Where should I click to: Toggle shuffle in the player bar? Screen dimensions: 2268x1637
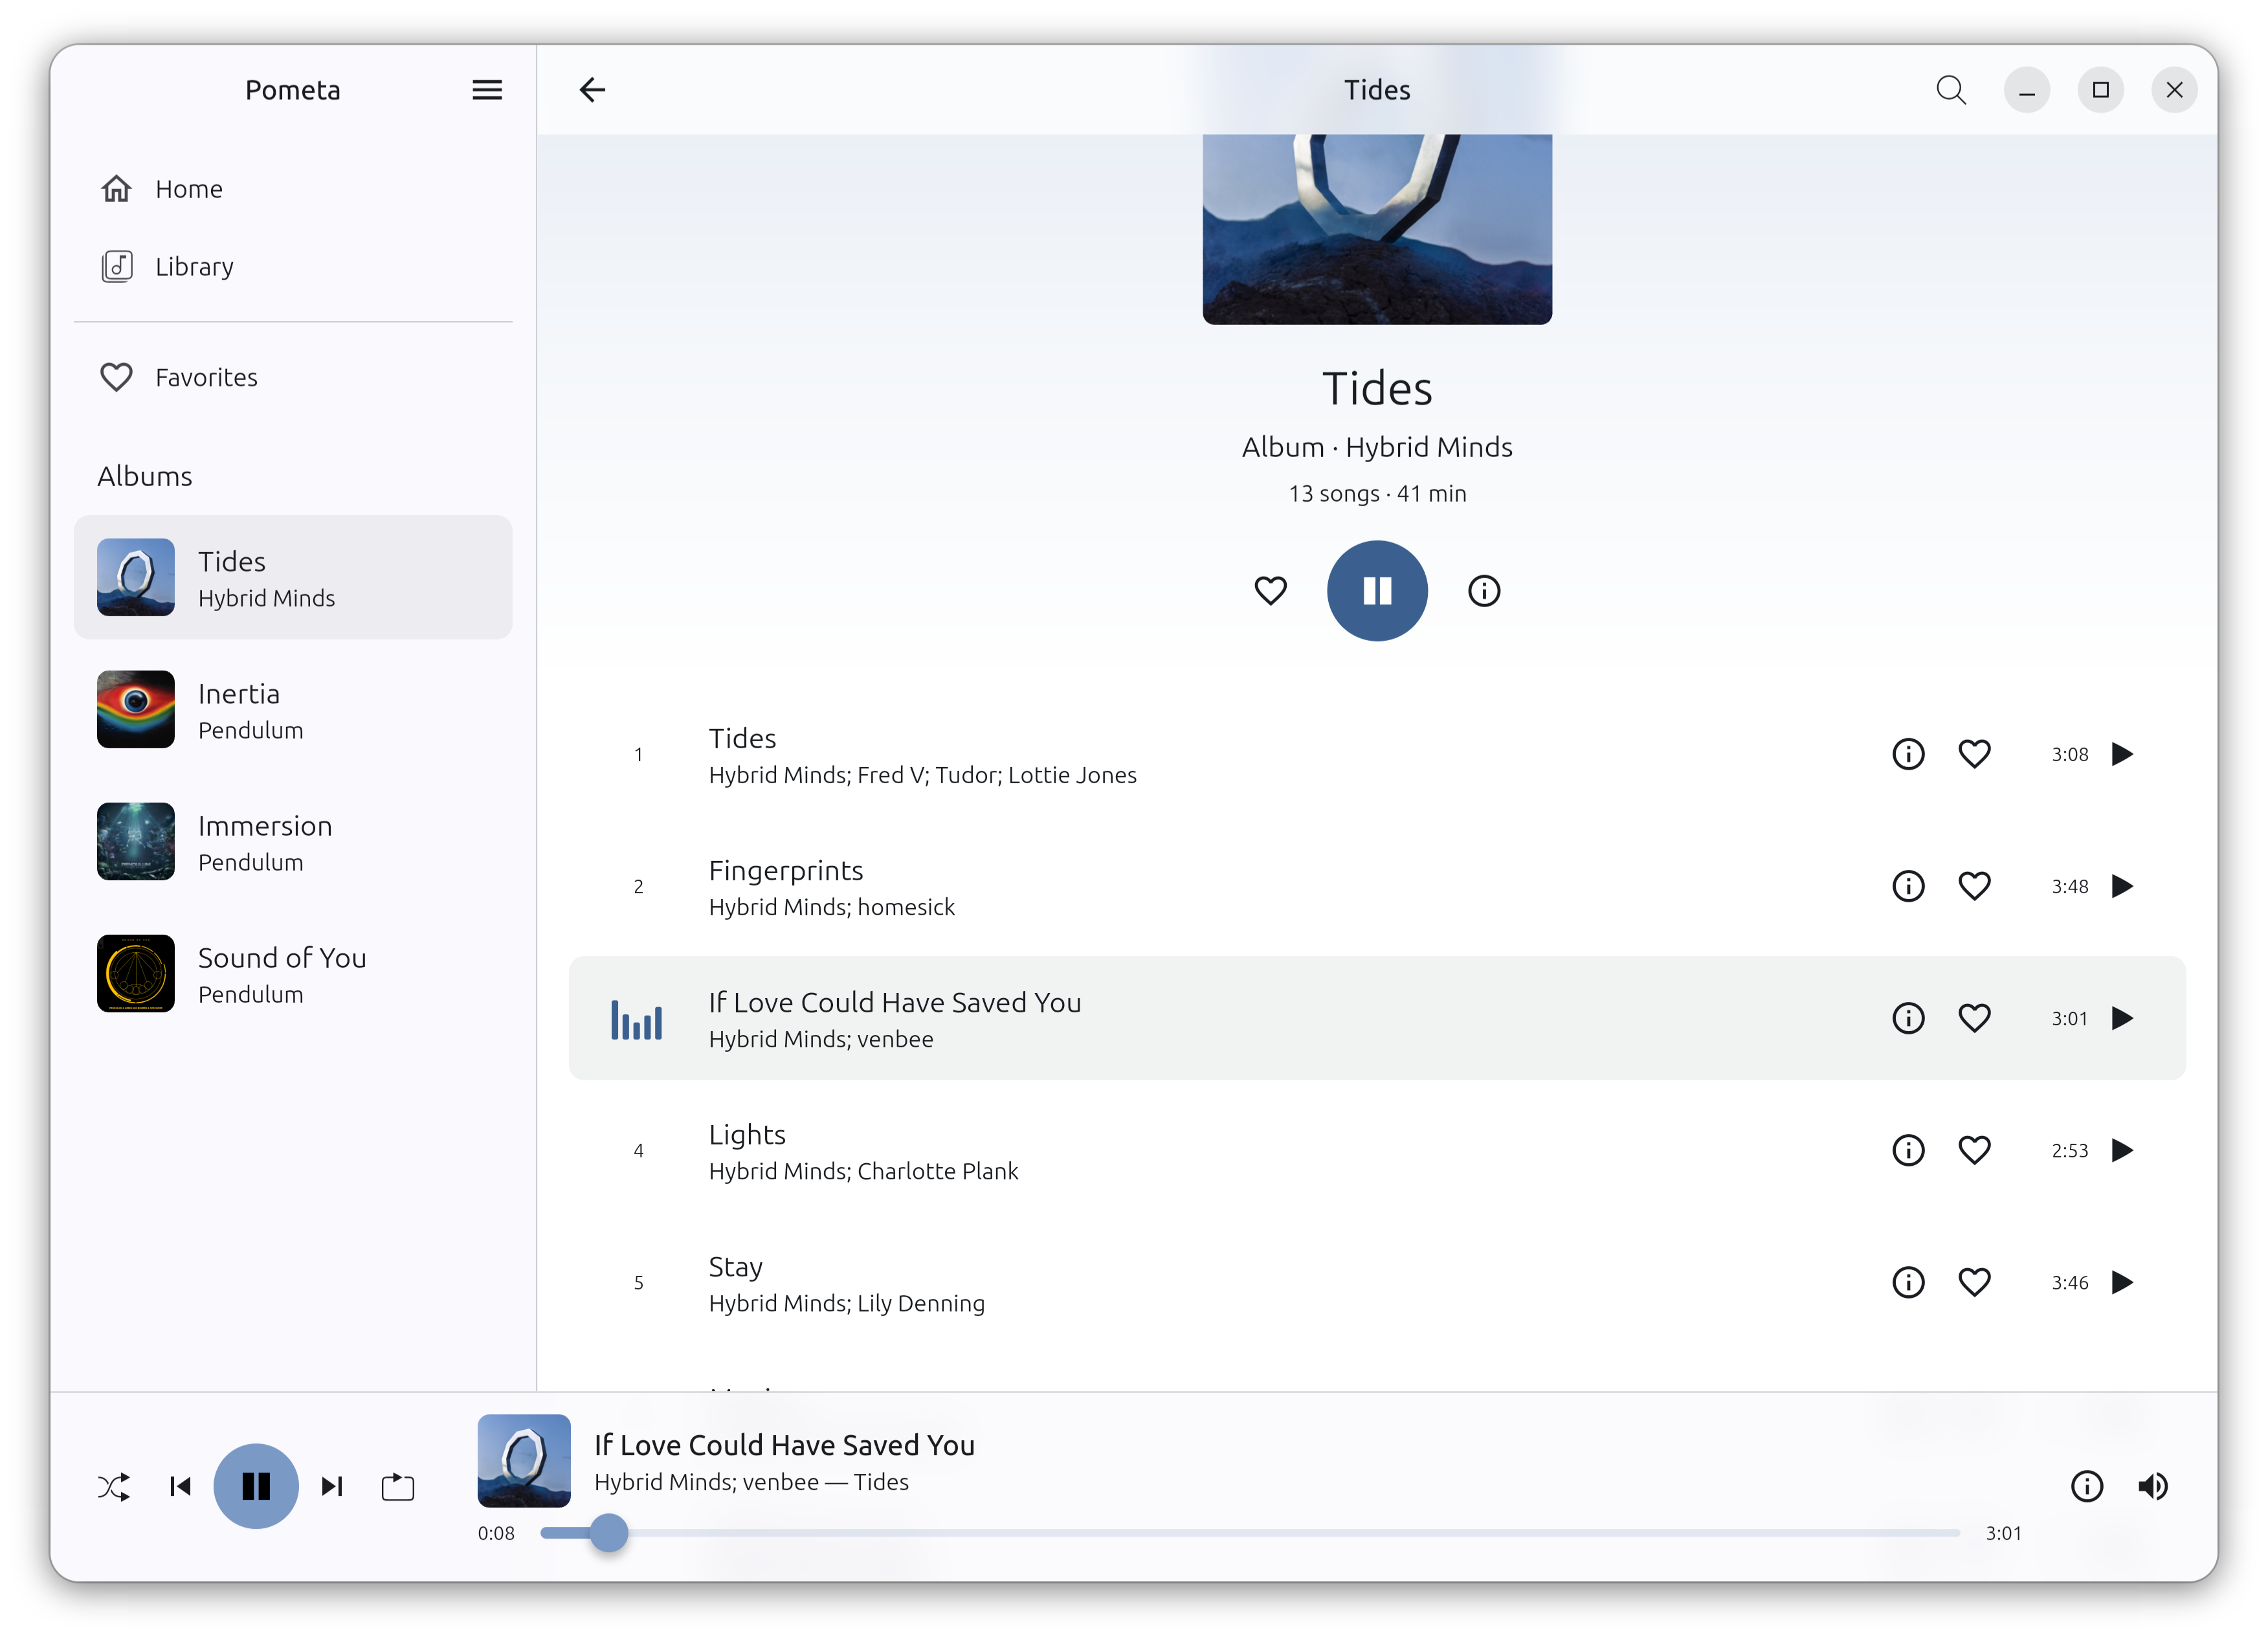tap(114, 1487)
